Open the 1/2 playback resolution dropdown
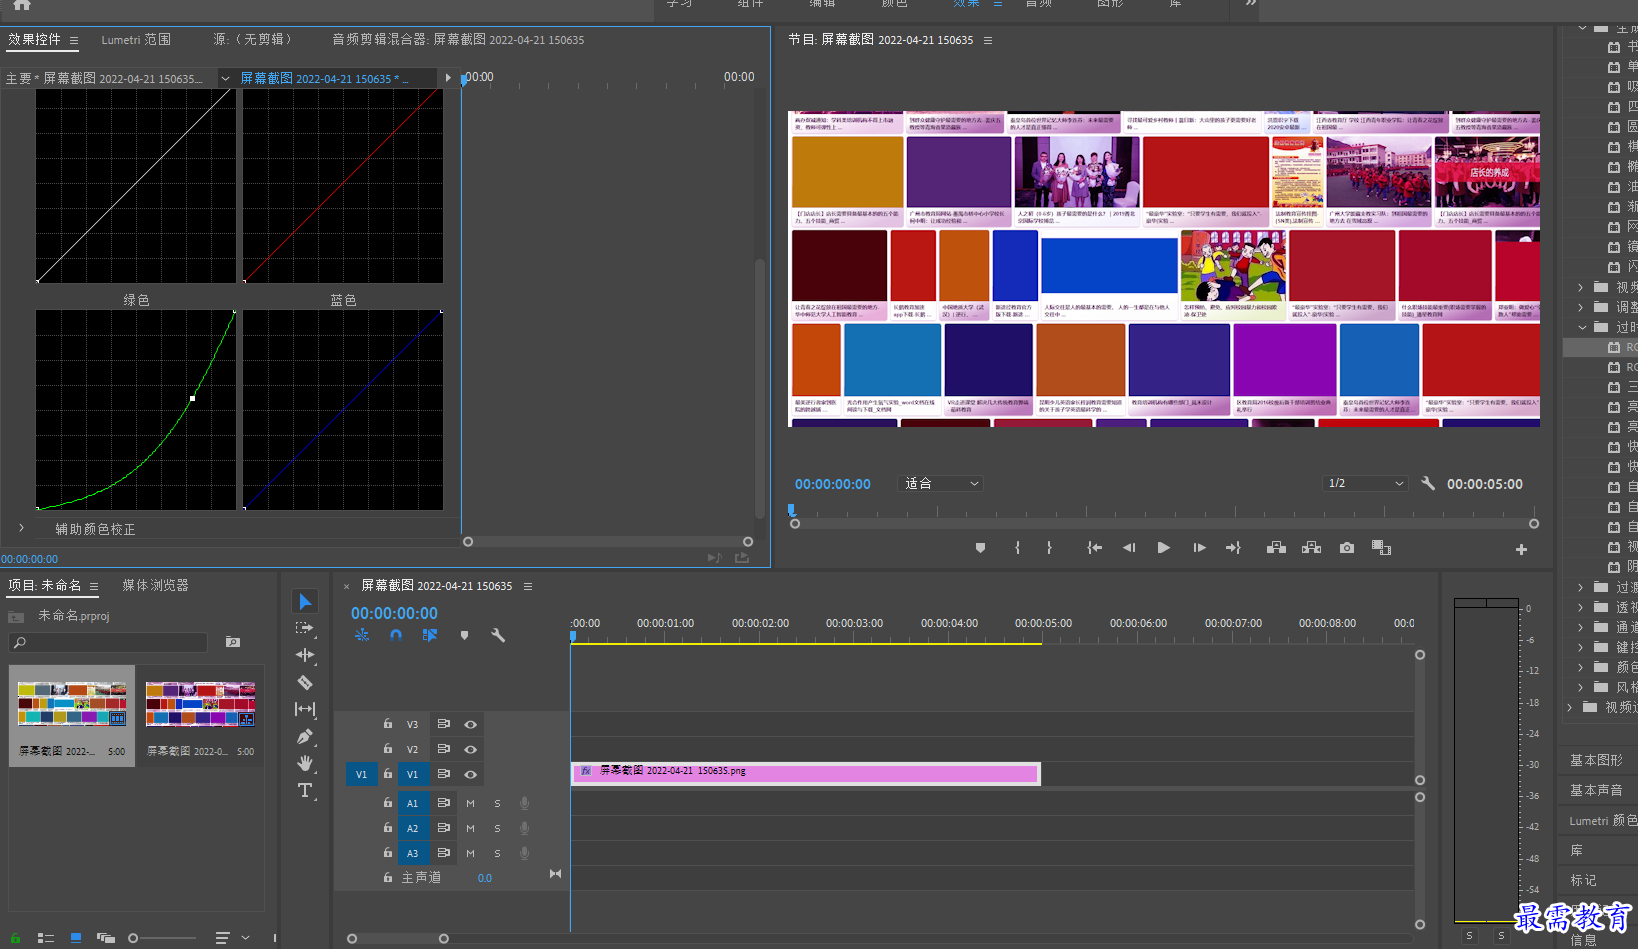This screenshot has height=949, width=1638. coord(1365,483)
